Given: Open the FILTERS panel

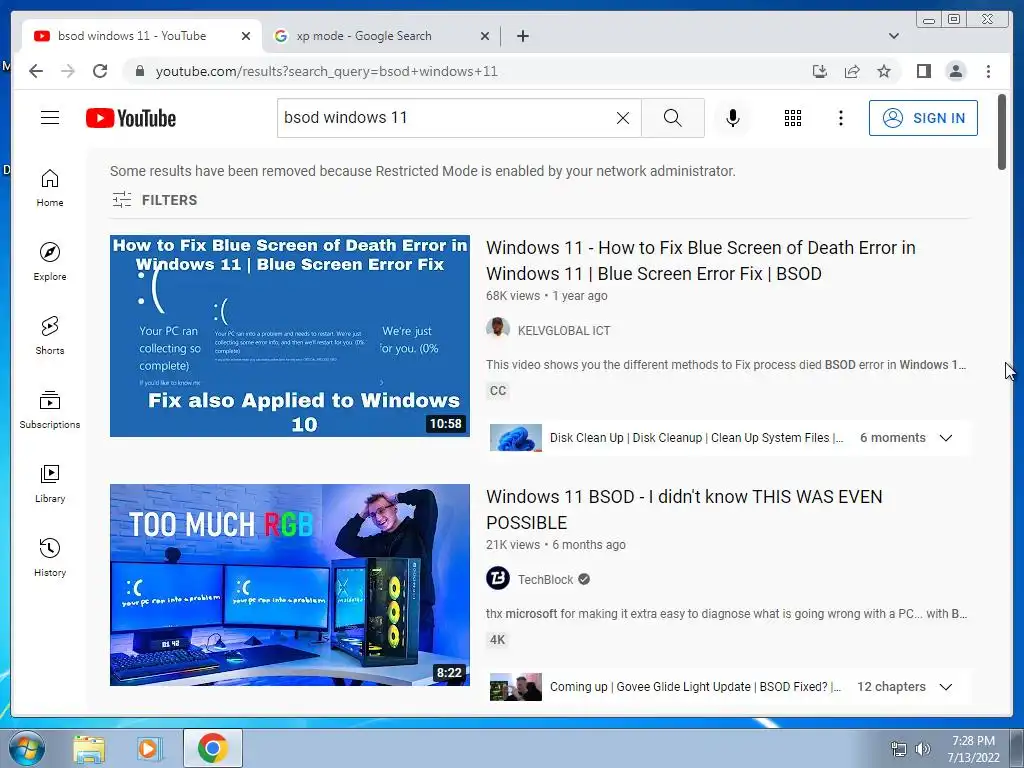Looking at the screenshot, I should pos(154,200).
